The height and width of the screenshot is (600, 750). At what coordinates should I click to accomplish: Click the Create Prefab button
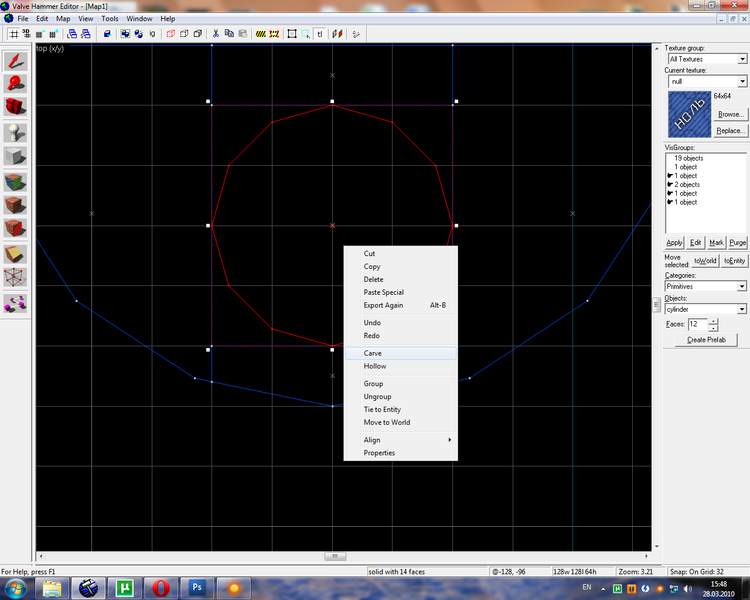(x=706, y=340)
